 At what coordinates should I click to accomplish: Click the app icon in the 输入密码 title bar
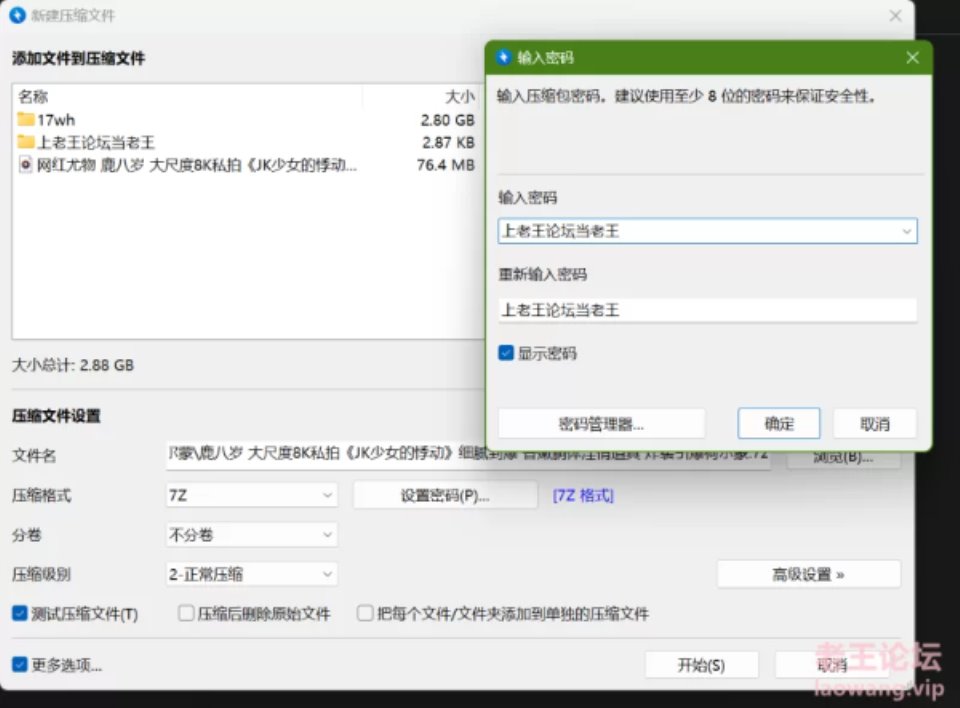(504, 57)
